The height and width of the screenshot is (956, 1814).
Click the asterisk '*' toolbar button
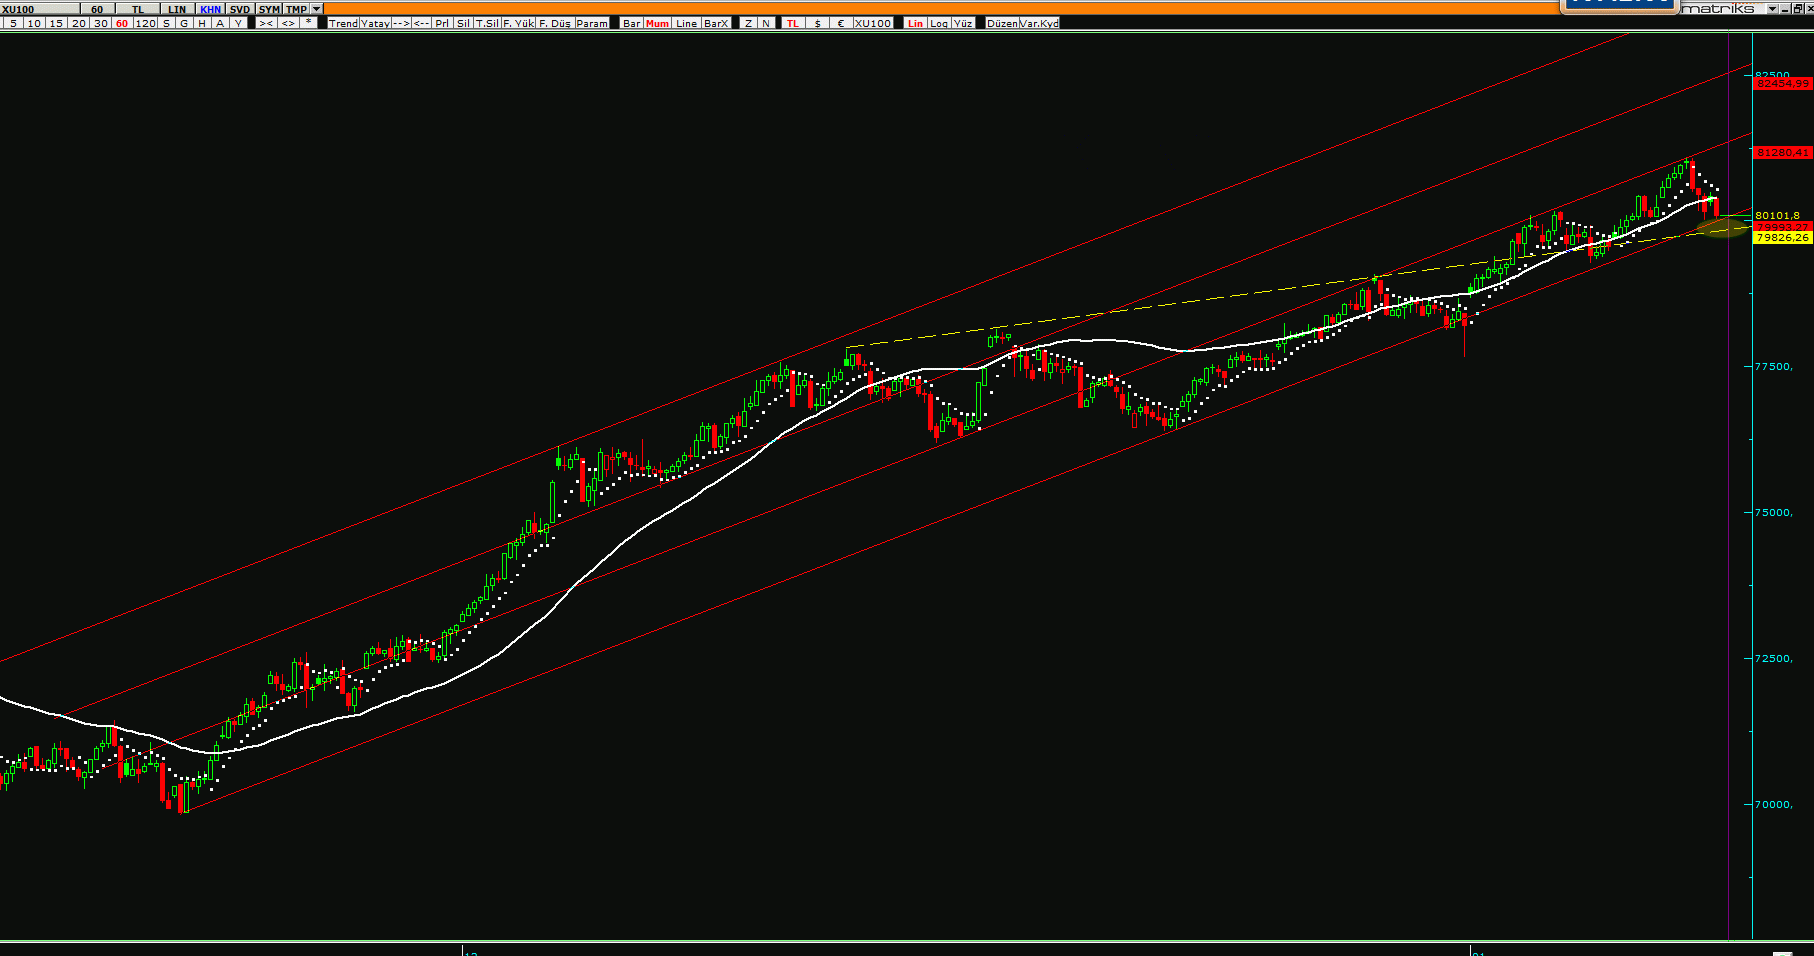309,23
